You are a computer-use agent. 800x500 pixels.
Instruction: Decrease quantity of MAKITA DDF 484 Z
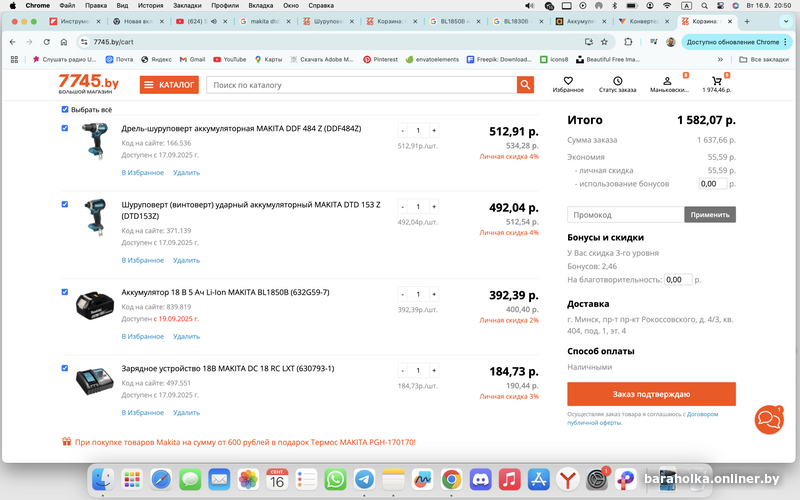tap(403, 131)
